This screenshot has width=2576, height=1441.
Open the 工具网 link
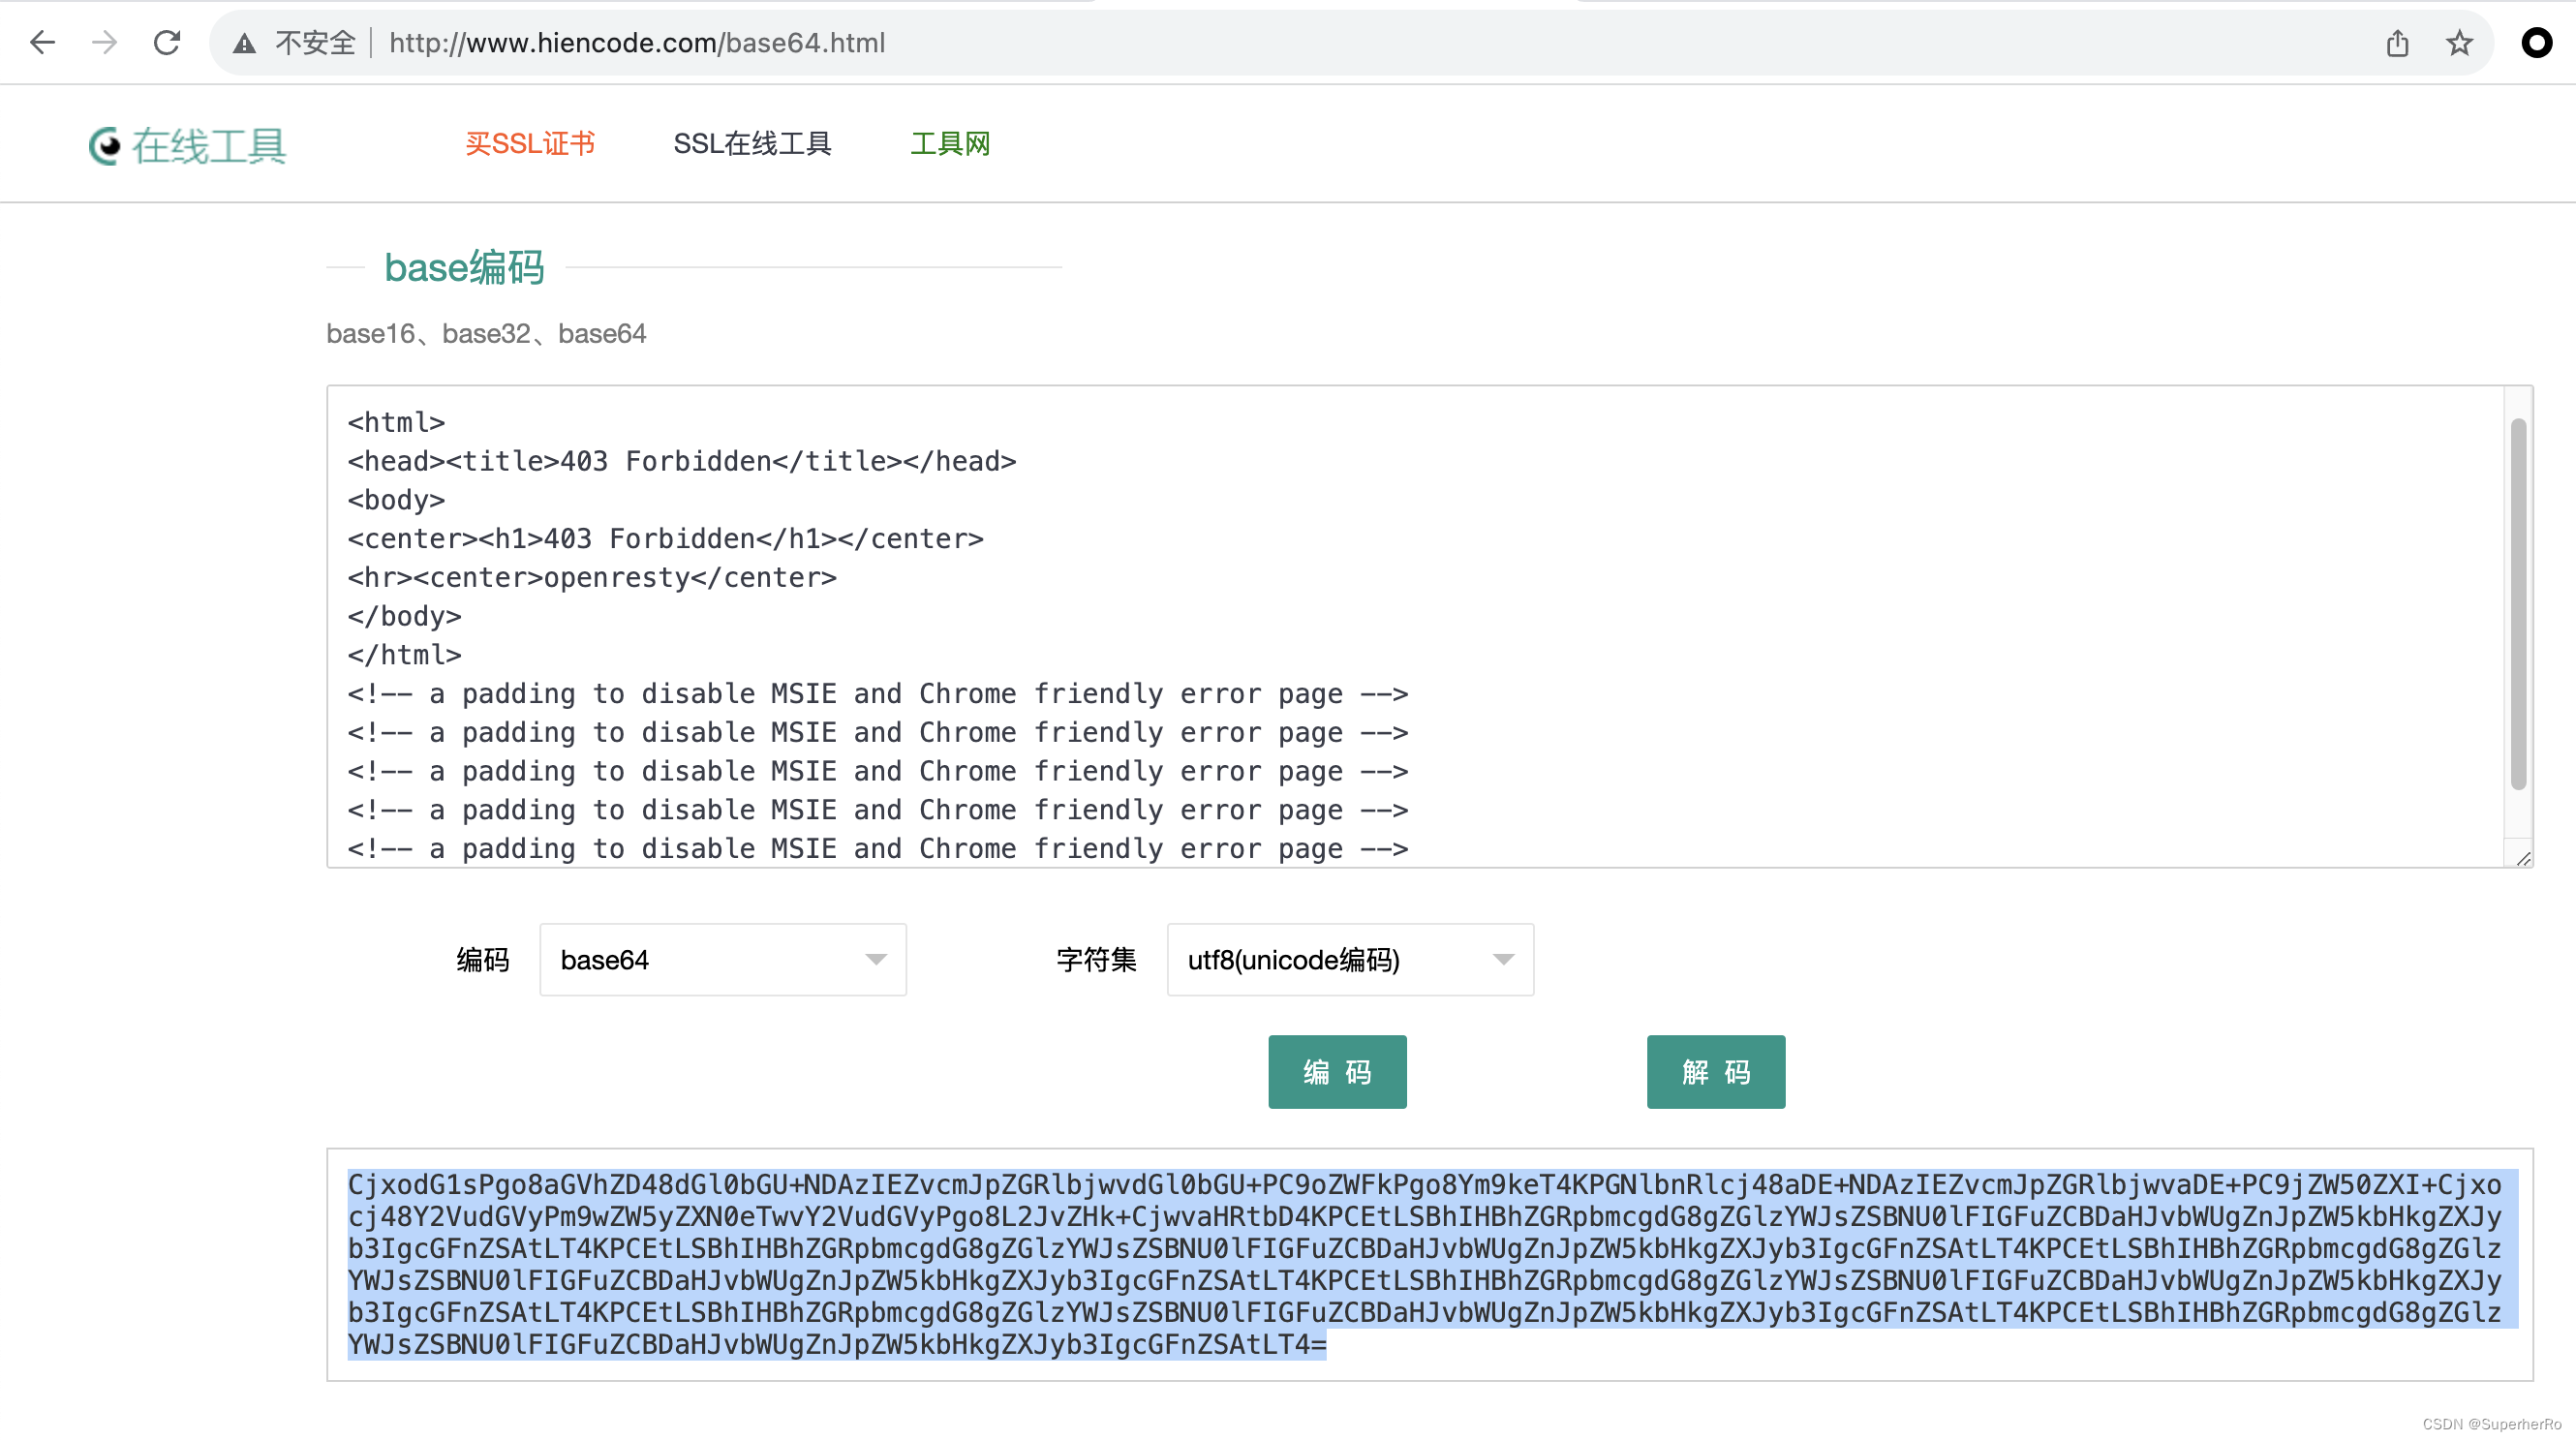tap(949, 143)
